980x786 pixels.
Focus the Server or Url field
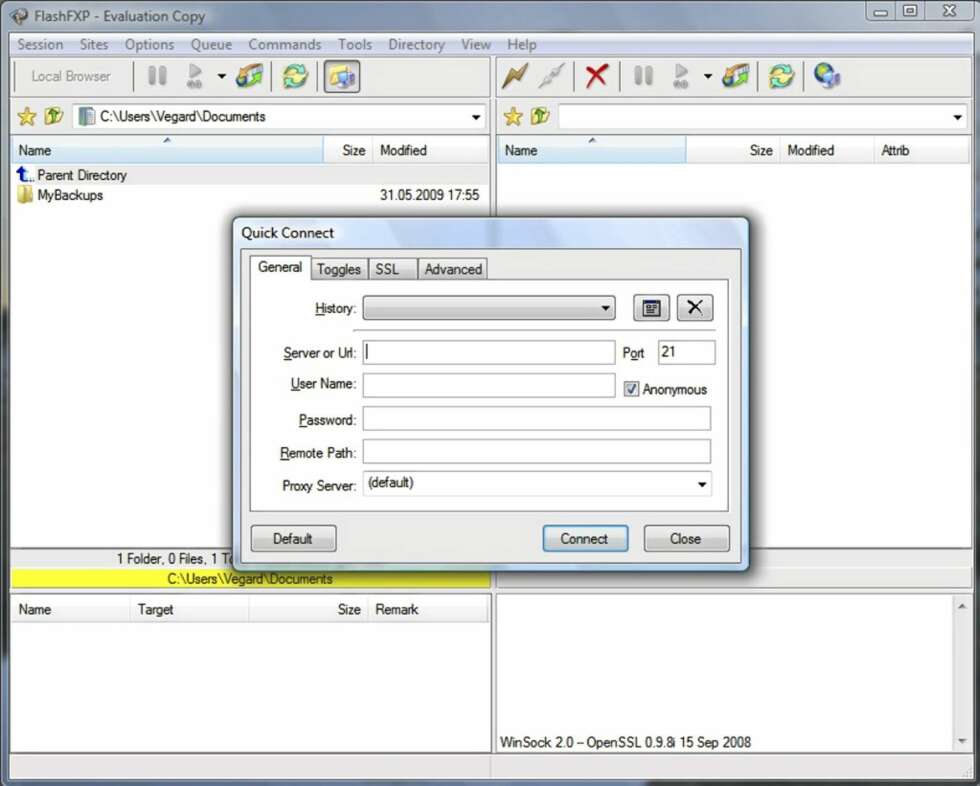coord(488,352)
